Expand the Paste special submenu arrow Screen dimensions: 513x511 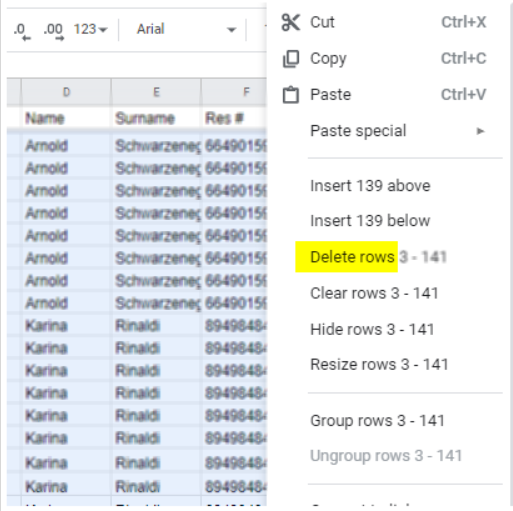click(x=480, y=131)
